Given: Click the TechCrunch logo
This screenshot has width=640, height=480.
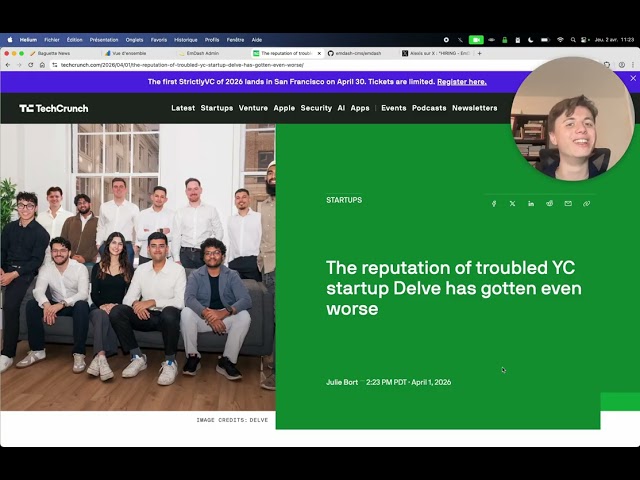Looking at the screenshot, I should point(53,108).
